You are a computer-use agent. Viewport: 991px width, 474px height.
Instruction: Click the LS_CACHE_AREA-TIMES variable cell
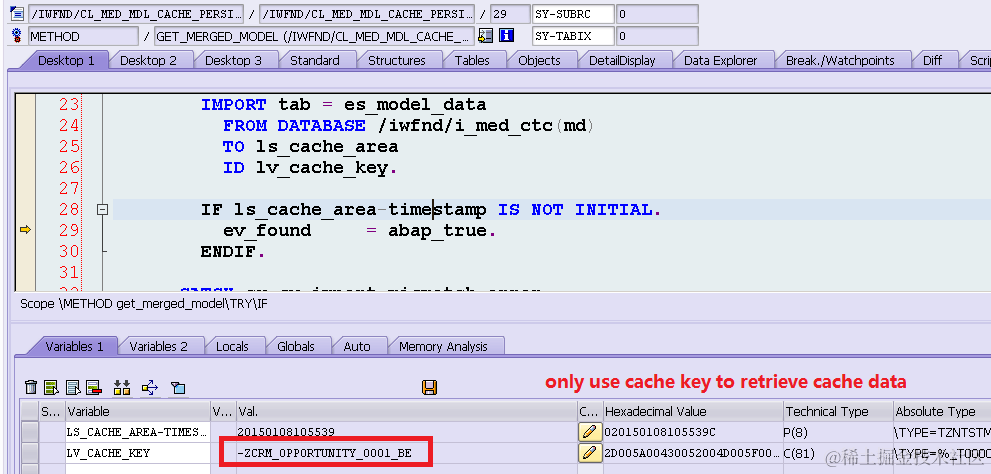point(137,432)
